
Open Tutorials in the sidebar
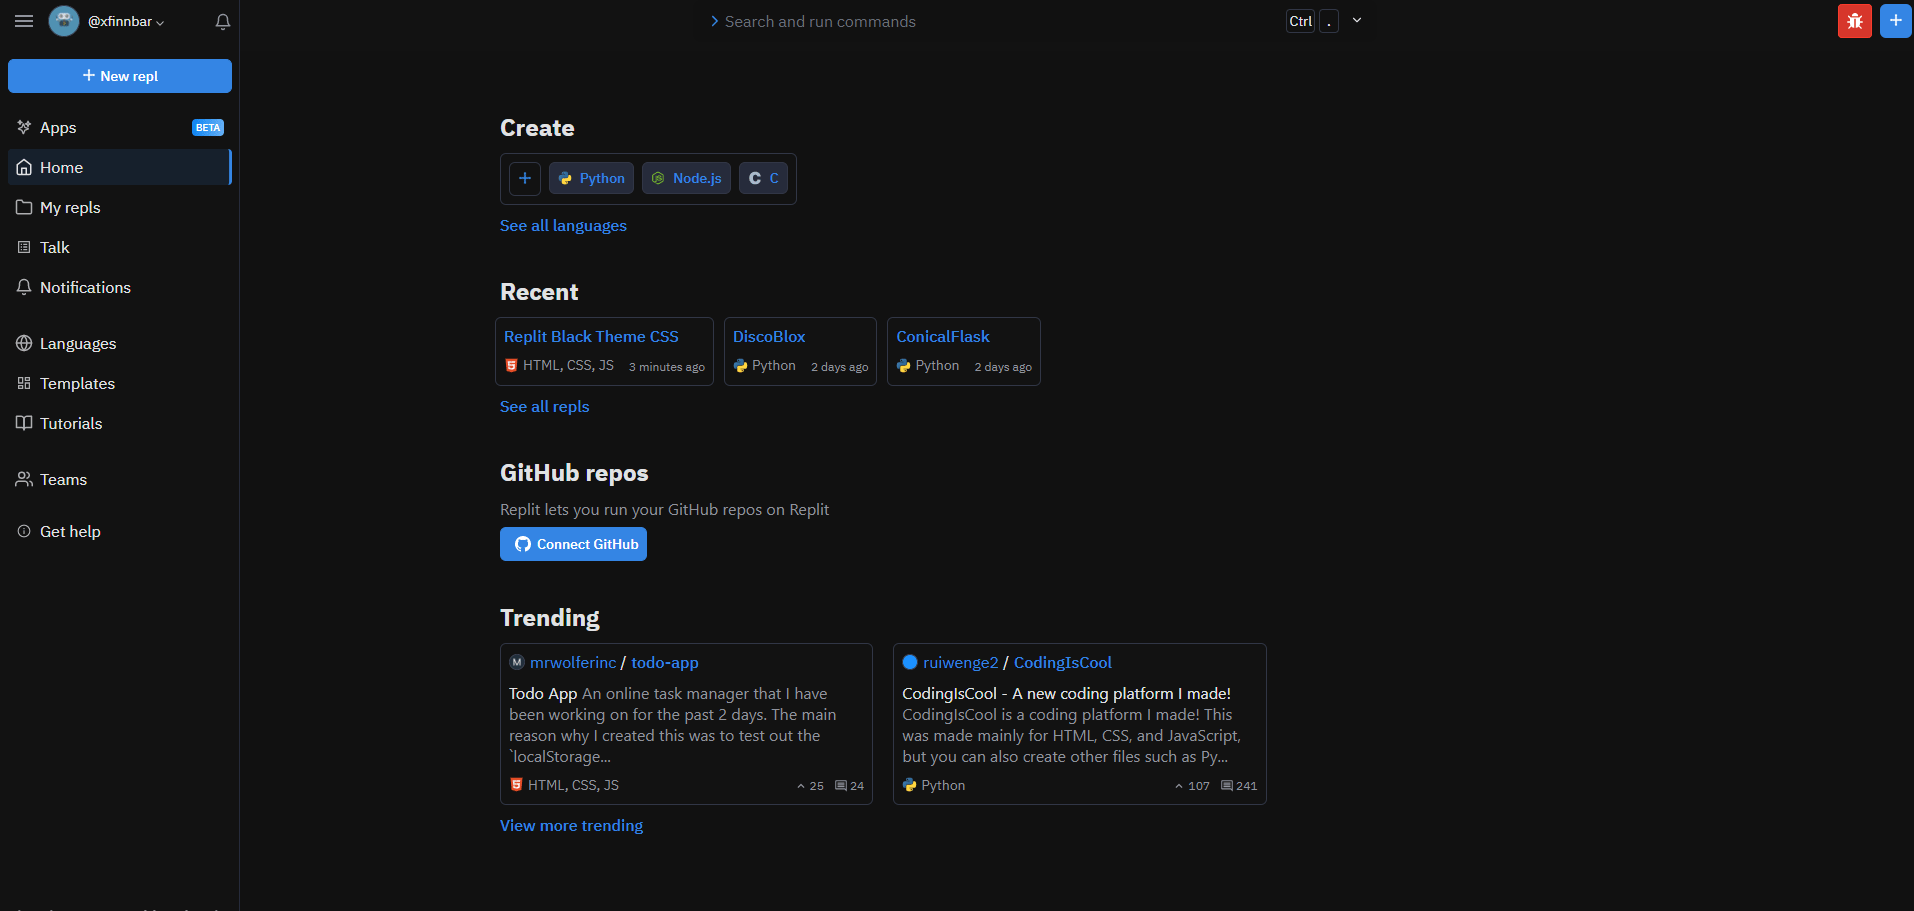[120, 423]
